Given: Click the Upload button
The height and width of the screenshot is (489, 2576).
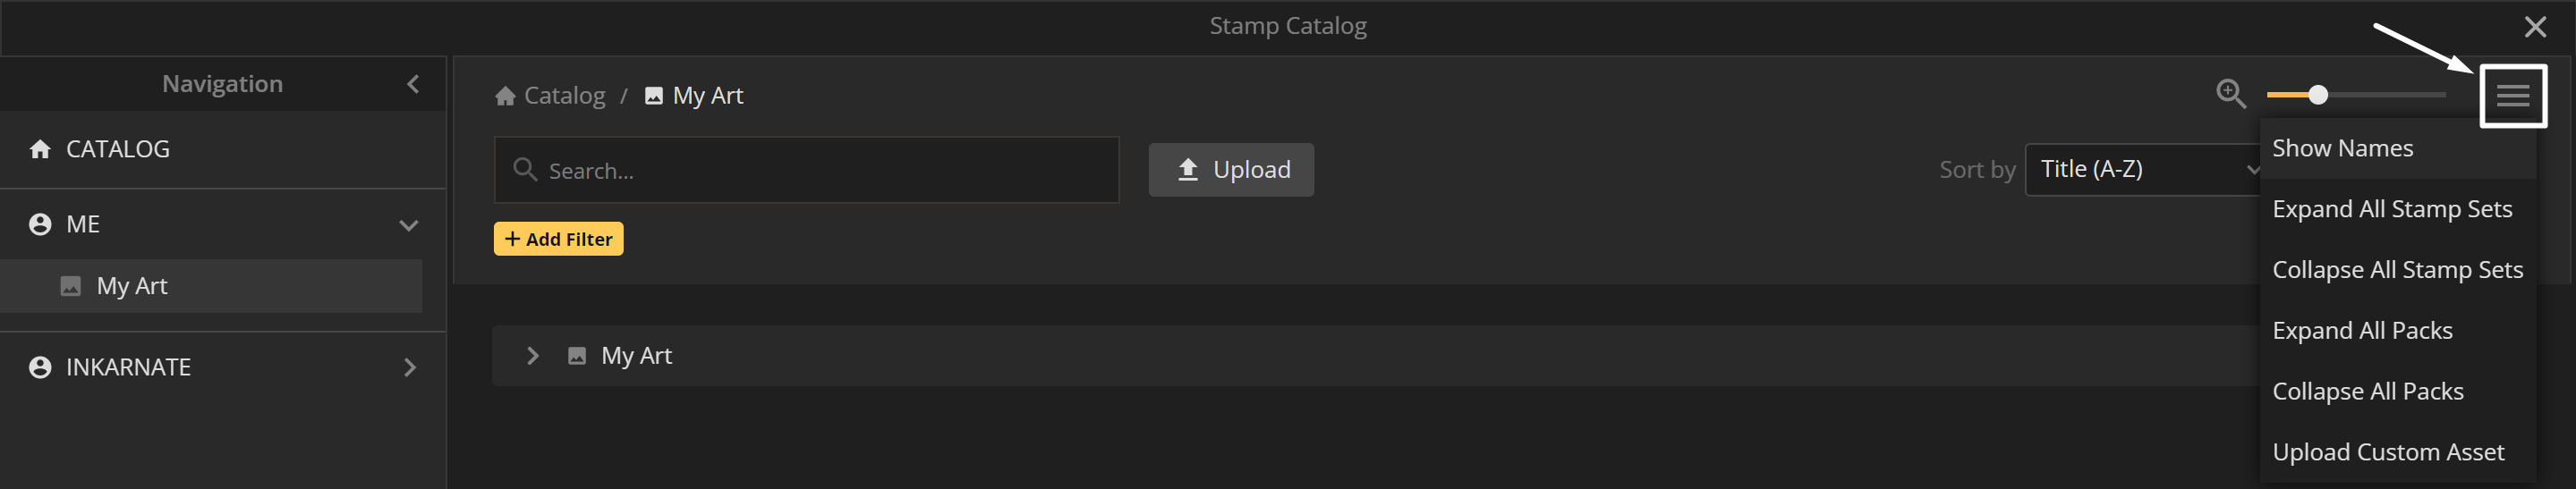Looking at the screenshot, I should [1230, 170].
